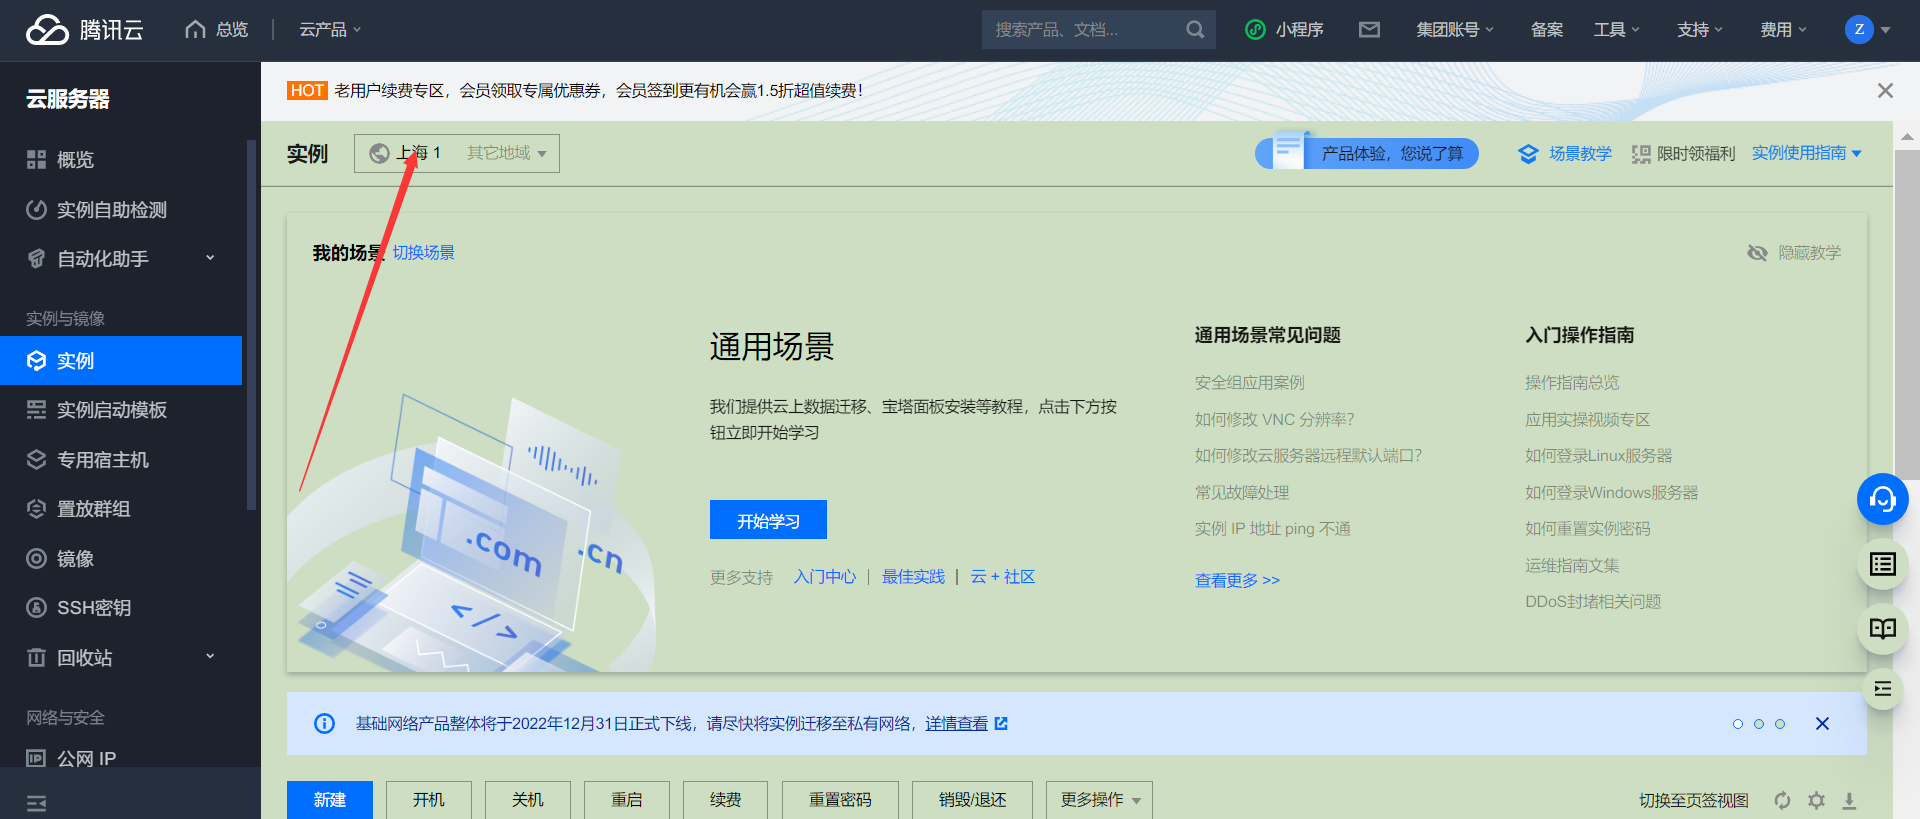Screen dimensions: 1920x819
Task: Click the search magnifier icon
Action: [x=1195, y=30]
